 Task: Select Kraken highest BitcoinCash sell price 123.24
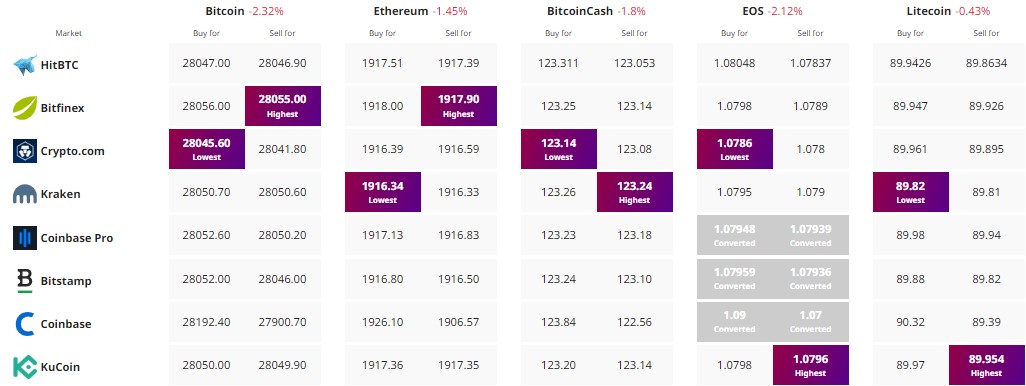635,192
